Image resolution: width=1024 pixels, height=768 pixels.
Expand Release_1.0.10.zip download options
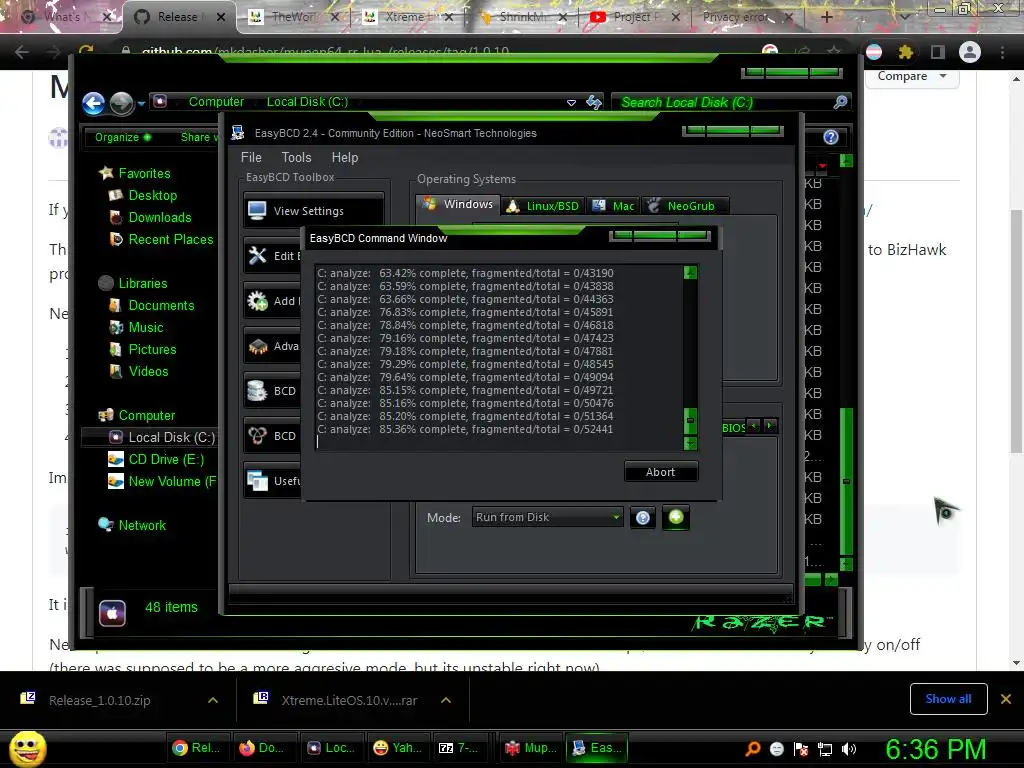coord(213,700)
